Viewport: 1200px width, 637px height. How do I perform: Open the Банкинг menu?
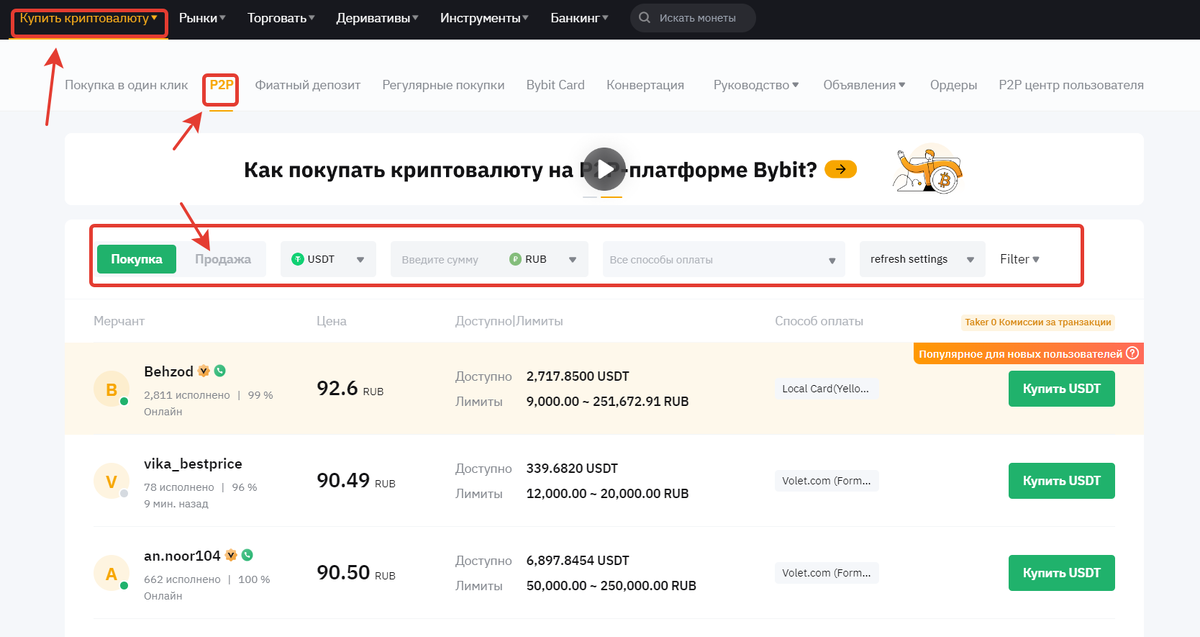point(579,18)
